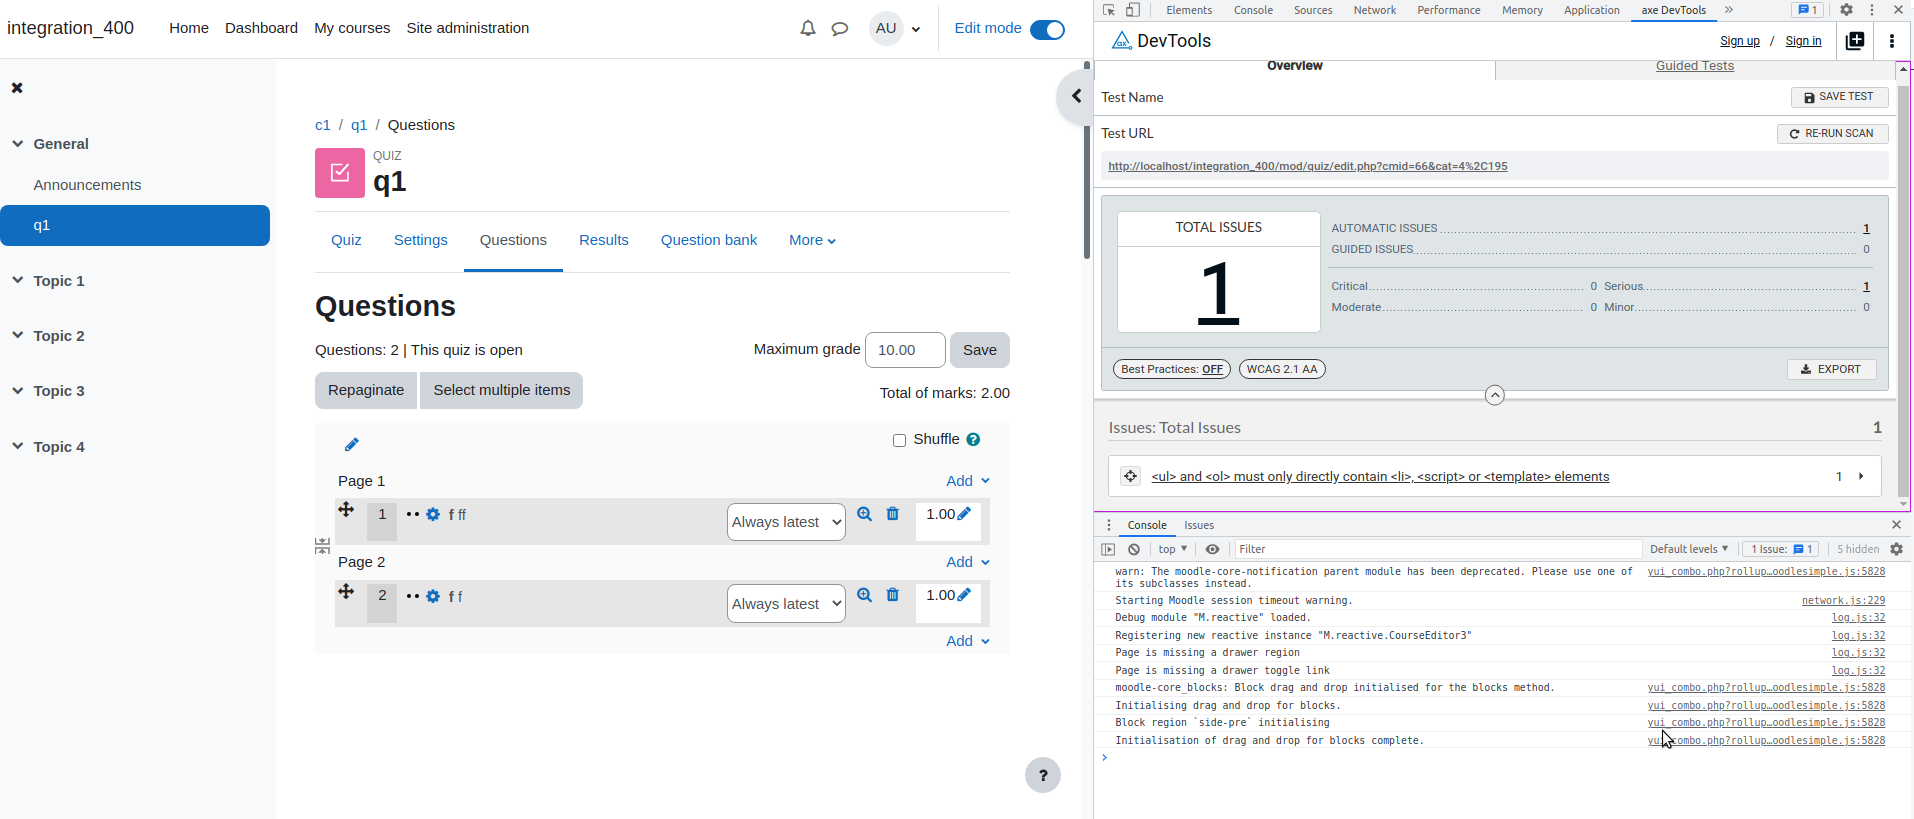Open console settings gear
1914x819 pixels.
click(x=1896, y=549)
